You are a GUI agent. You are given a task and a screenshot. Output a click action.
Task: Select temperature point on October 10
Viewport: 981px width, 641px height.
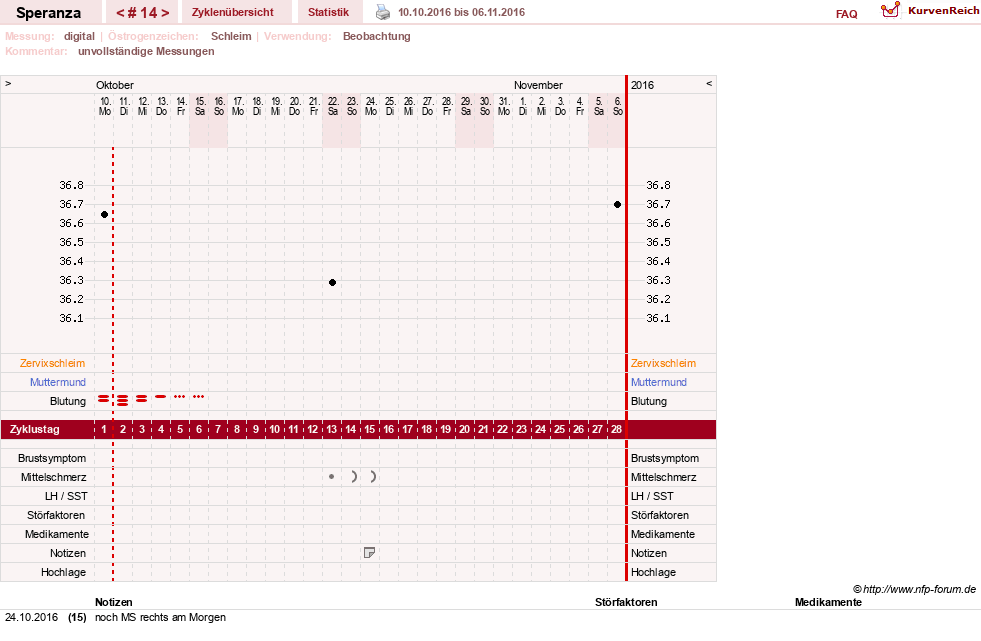[x=104, y=215]
